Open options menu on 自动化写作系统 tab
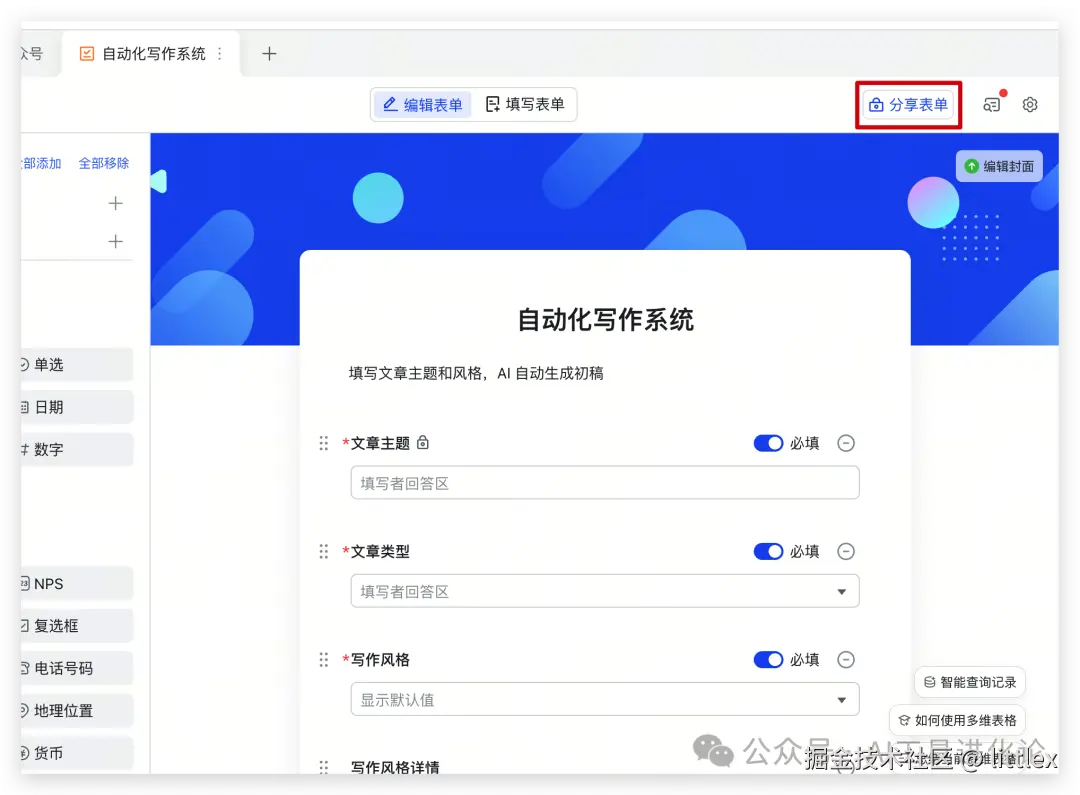Image resolution: width=1080 pixels, height=795 pixels. (x=219, y=53)
